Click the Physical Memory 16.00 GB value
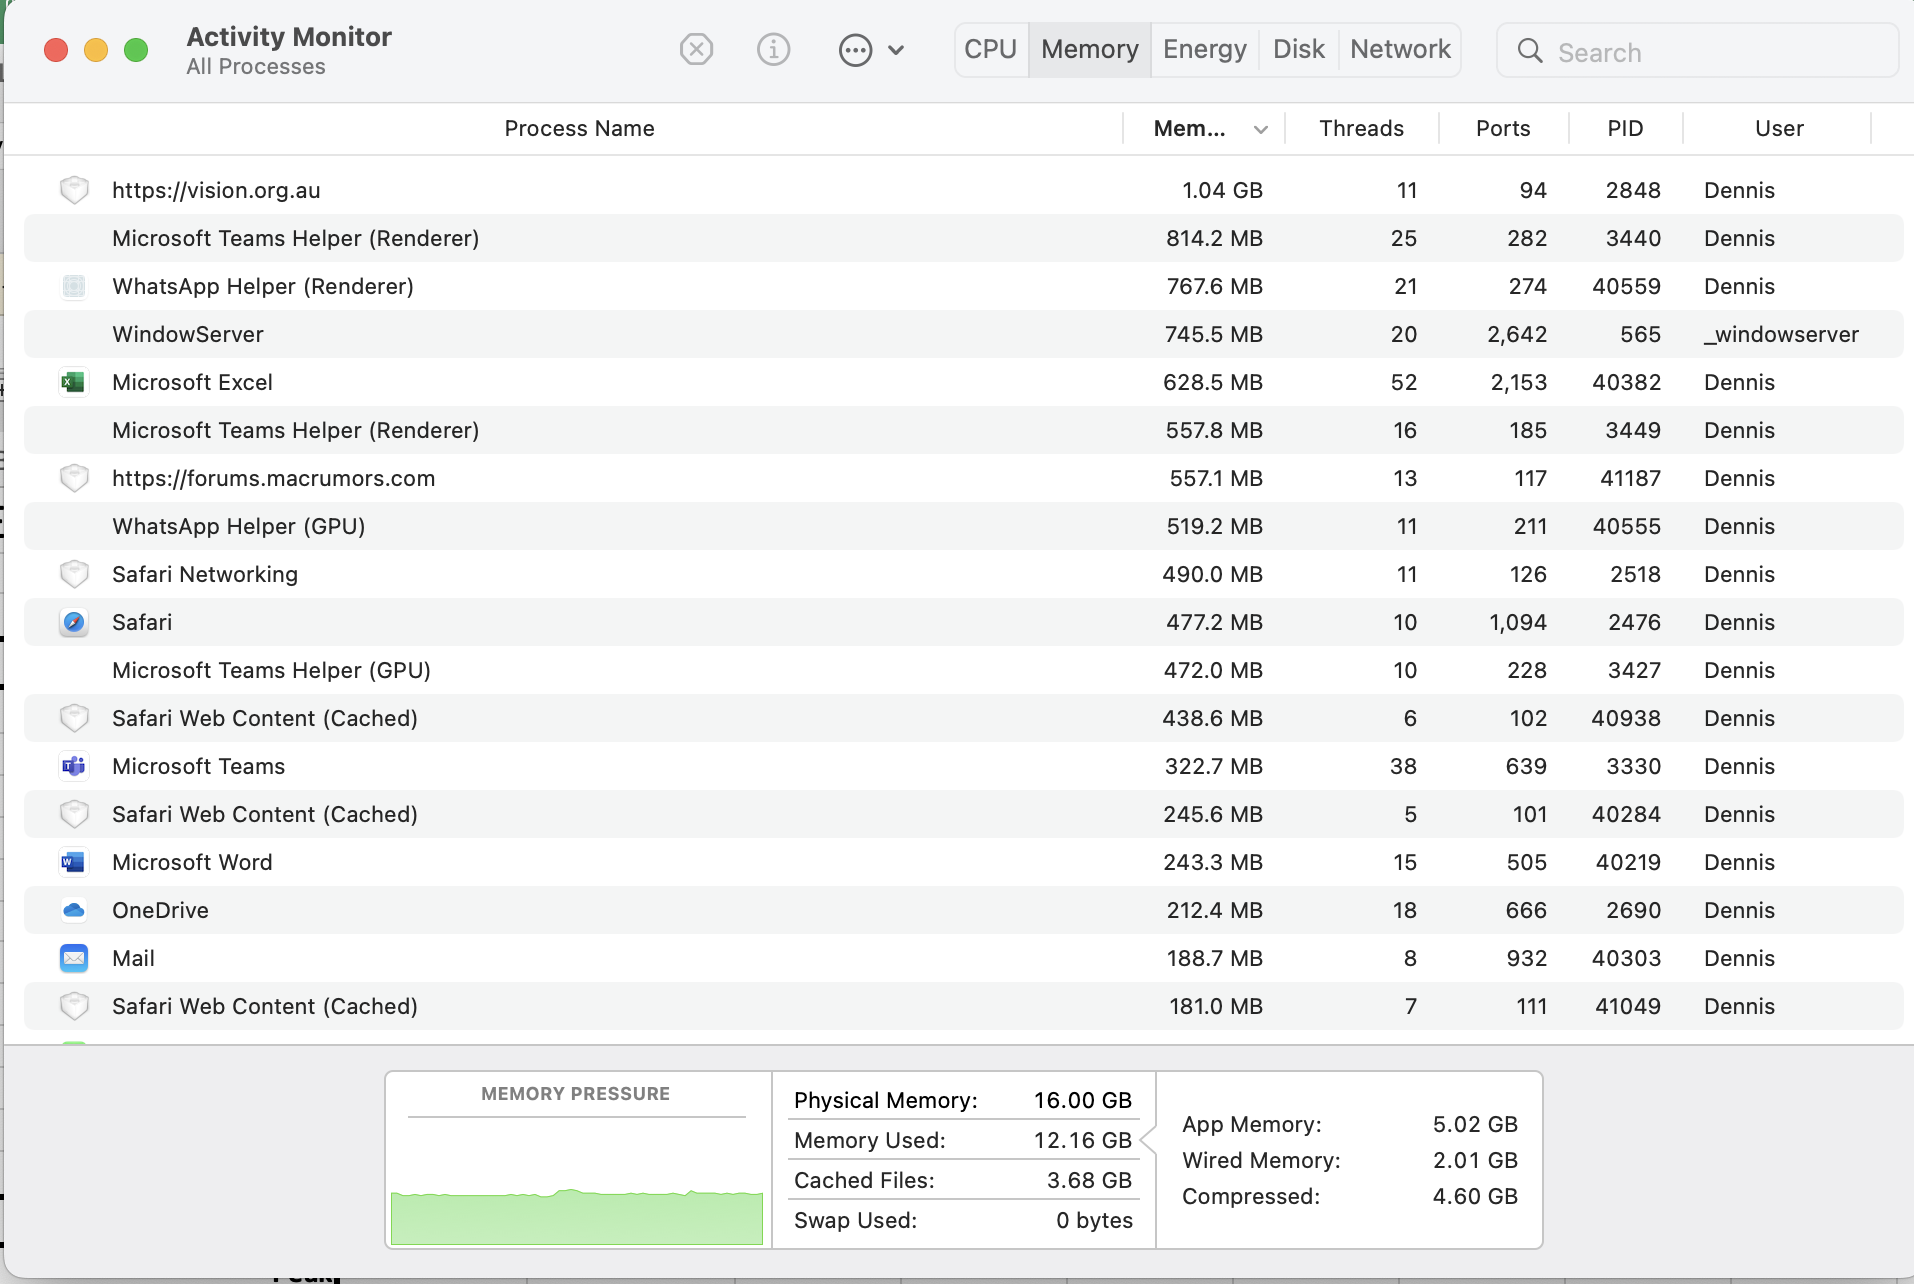 pos(1082,1100)
